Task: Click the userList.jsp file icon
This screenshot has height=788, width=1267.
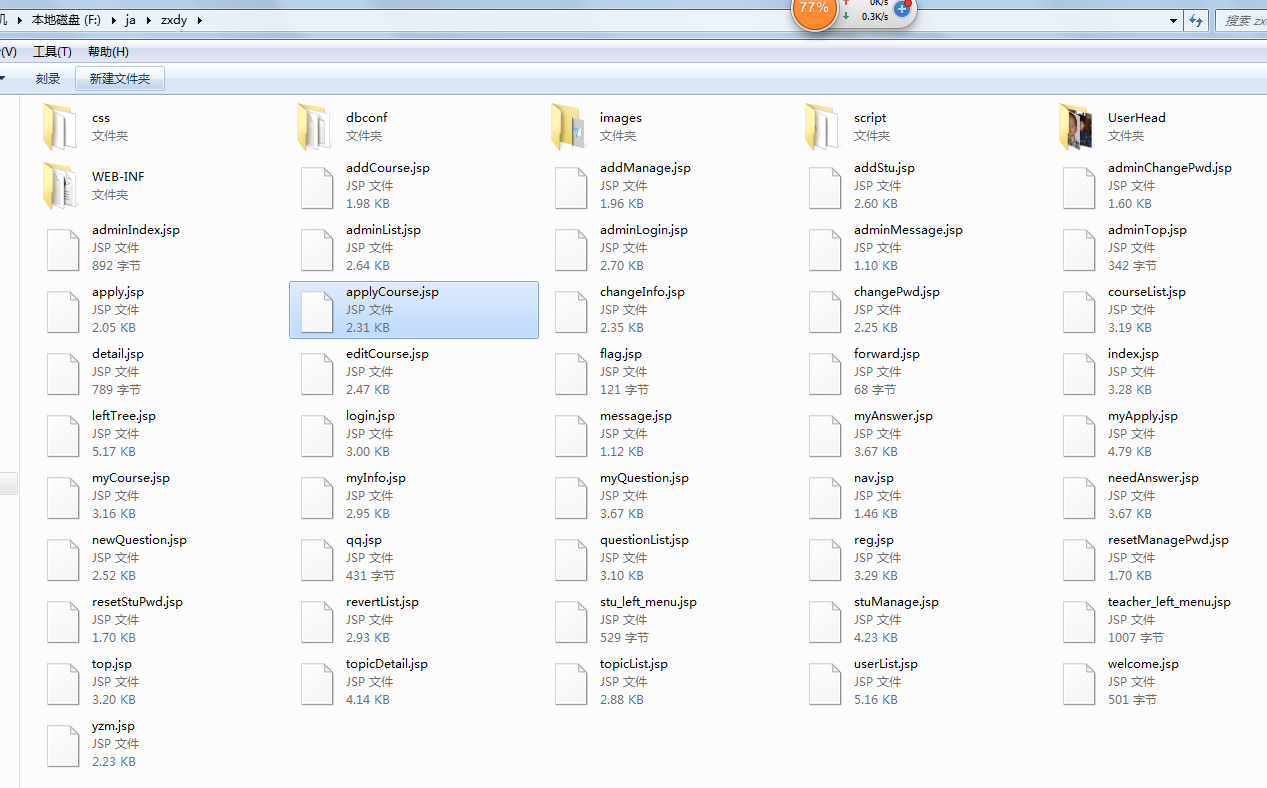Action: [825, 683]
